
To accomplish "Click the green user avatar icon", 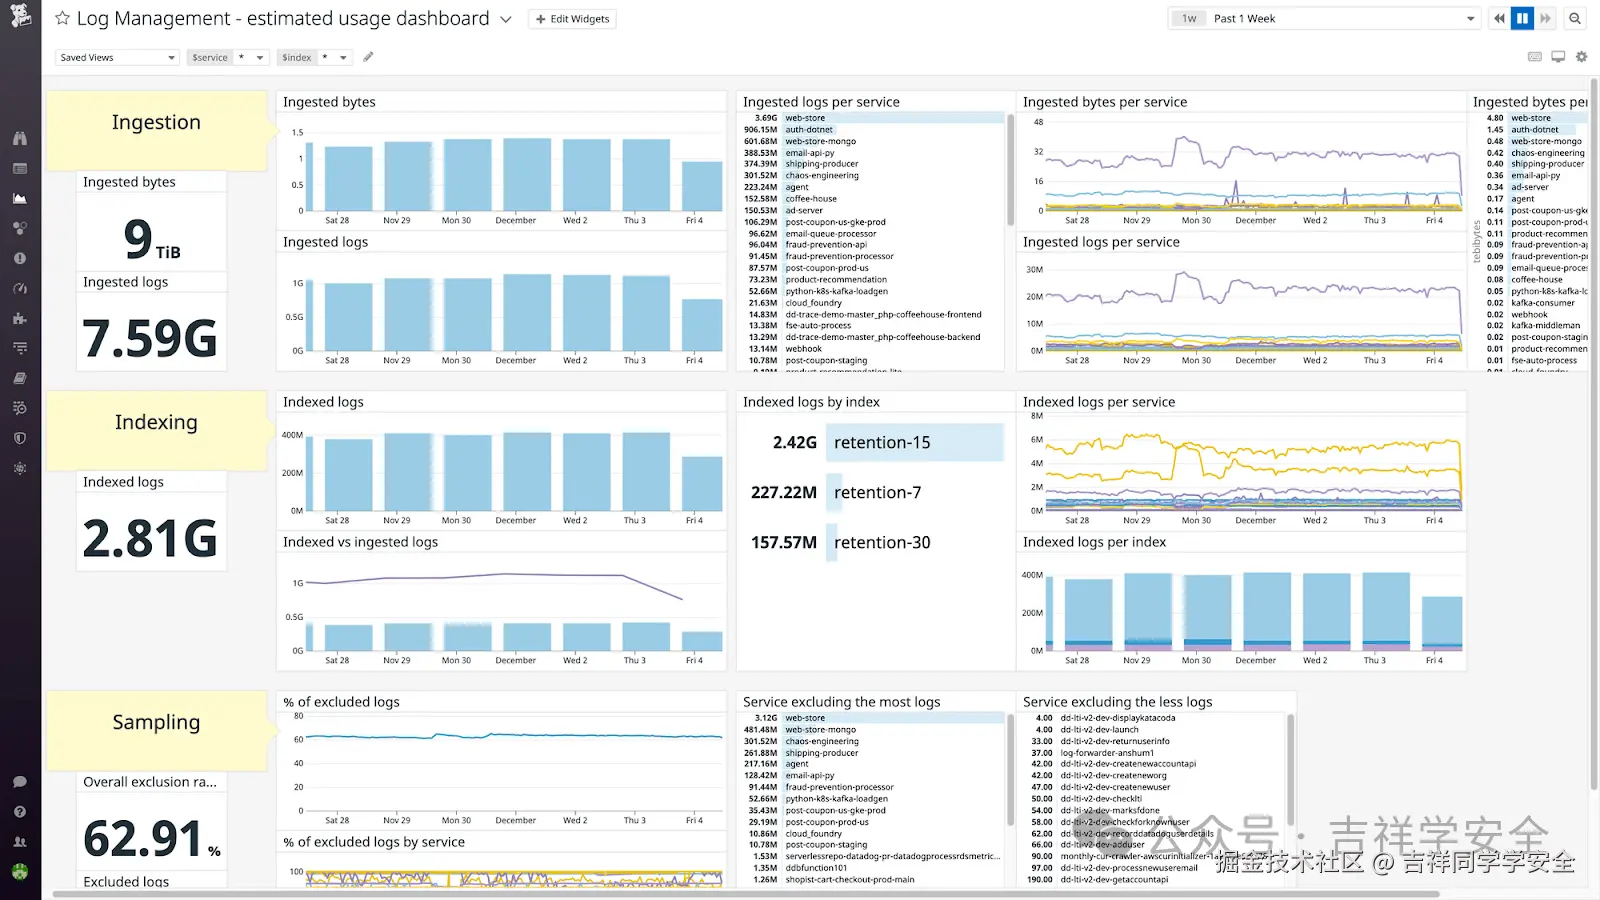I will (20, 871).
